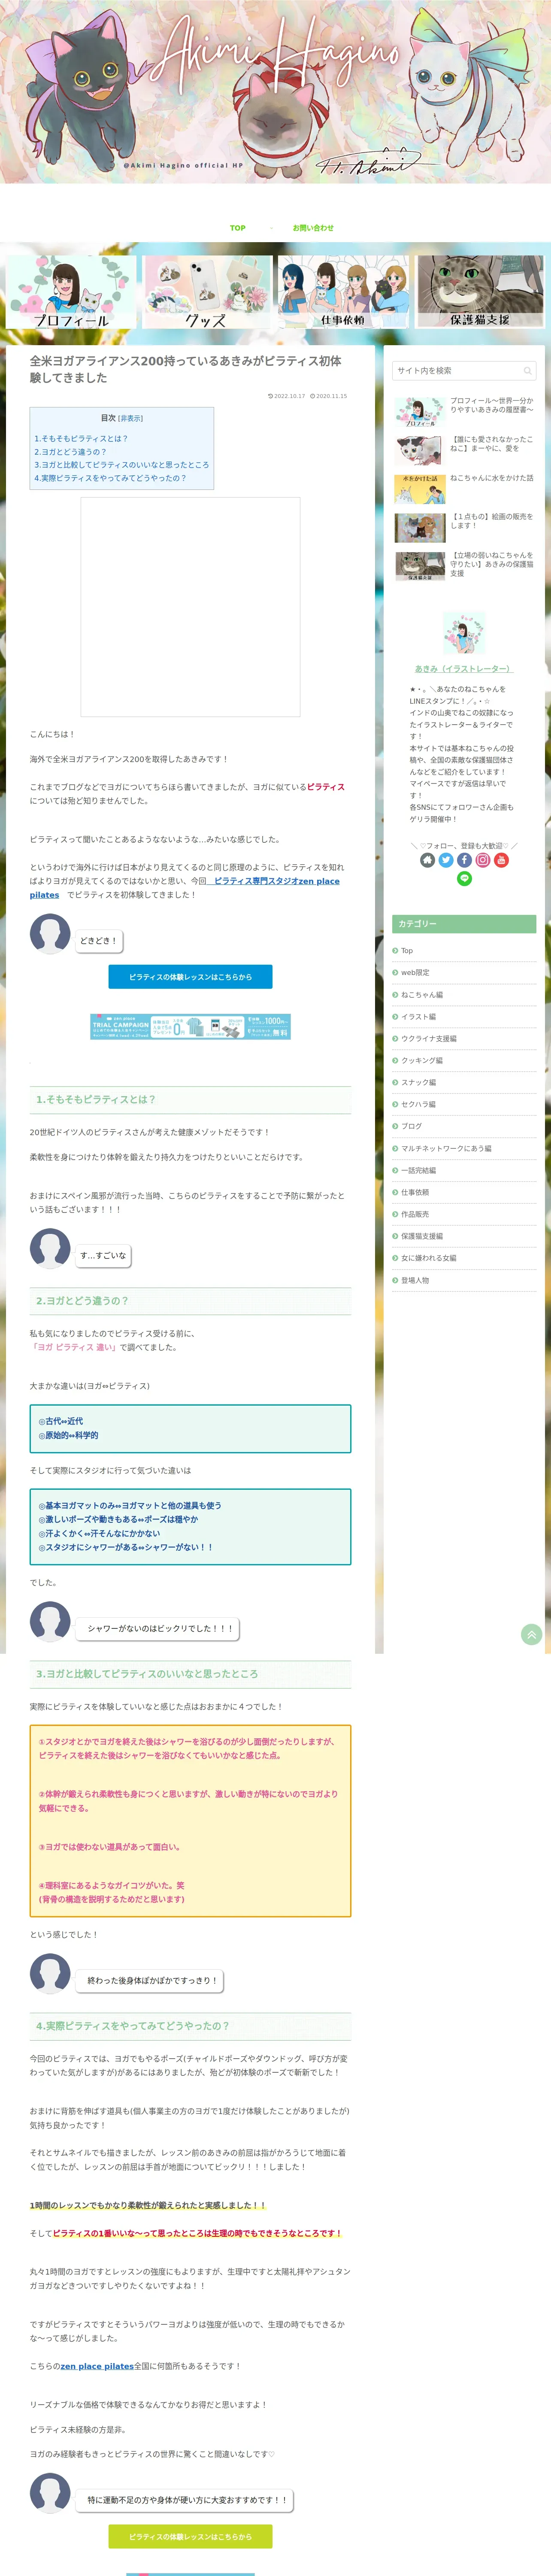Click the article title 全米ヨガアライアンス200
Screen dimensions: 551x2576
(185, 369)
